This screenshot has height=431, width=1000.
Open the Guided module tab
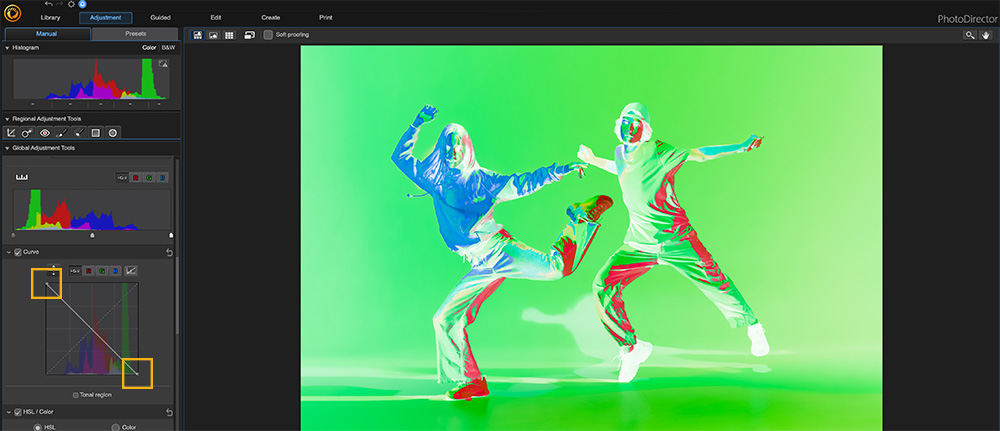tap(160, 18)
